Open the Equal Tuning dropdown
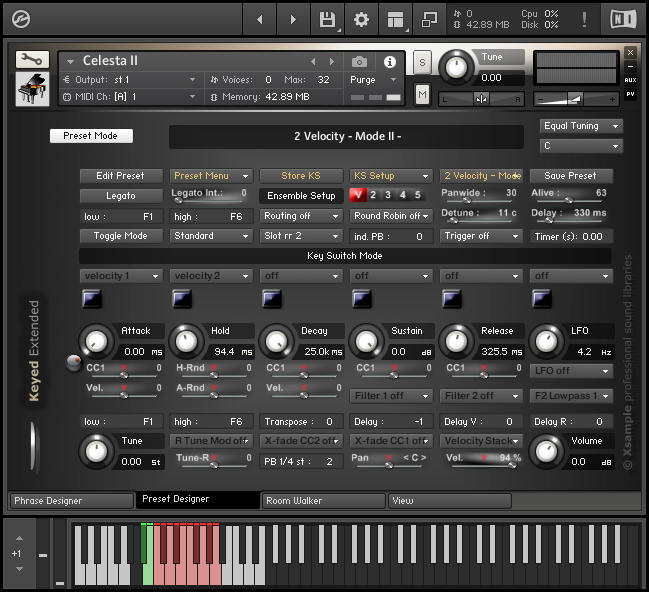This screenshot has height=592, width=649. coord(581,126)
